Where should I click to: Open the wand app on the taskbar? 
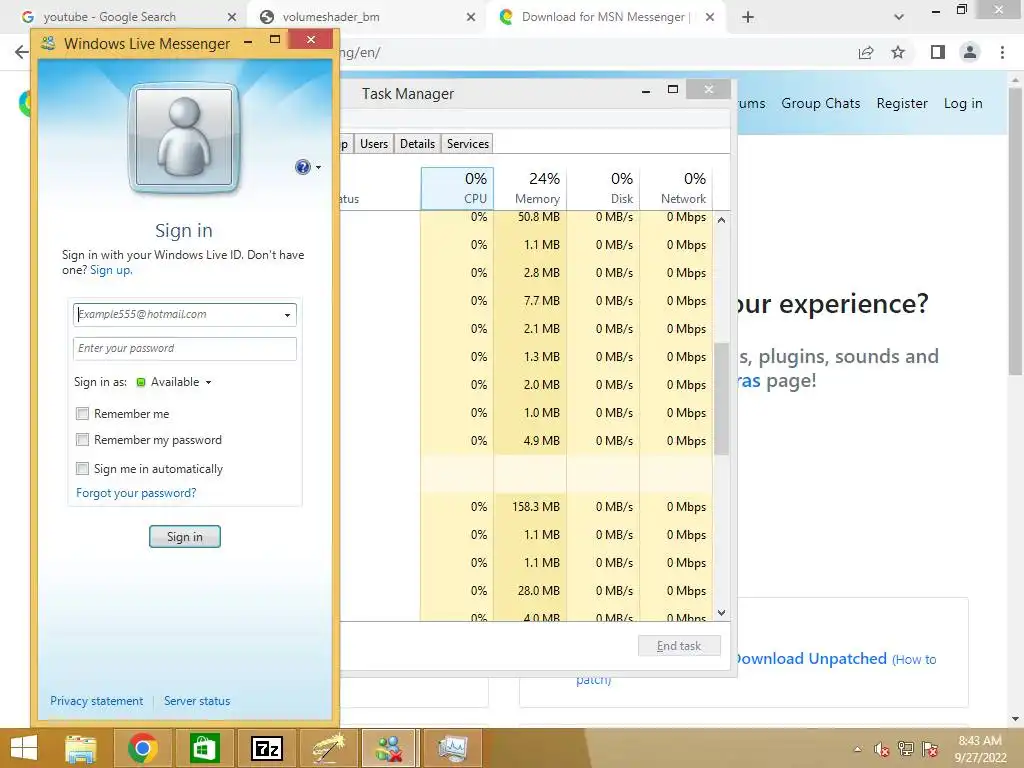[x=328, y=748]
